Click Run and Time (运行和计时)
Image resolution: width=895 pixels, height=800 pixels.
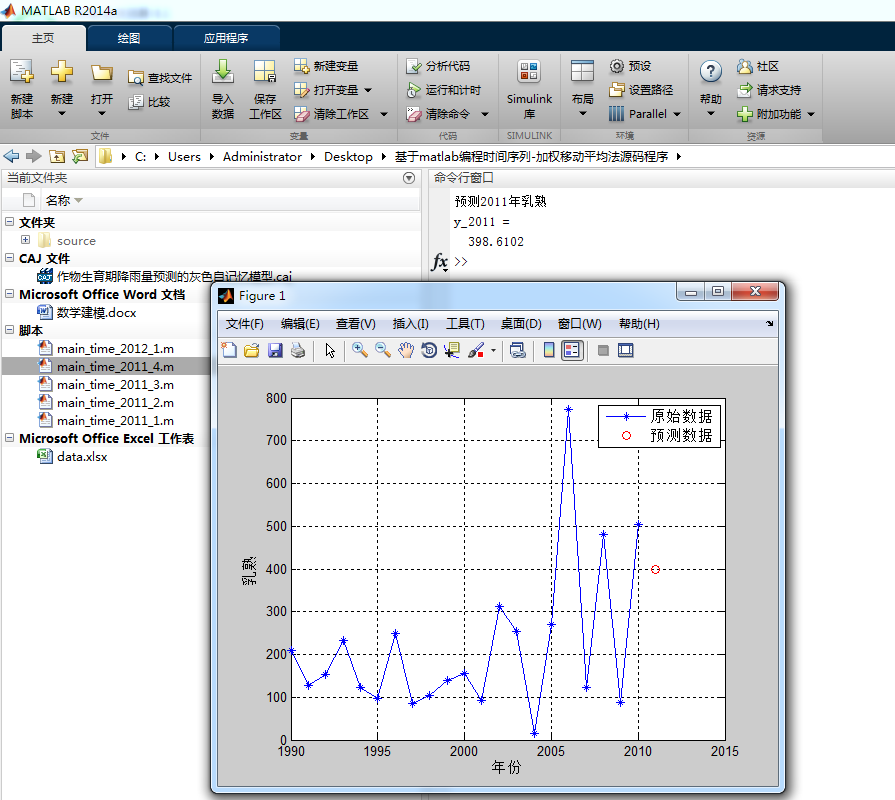(444, 90)
